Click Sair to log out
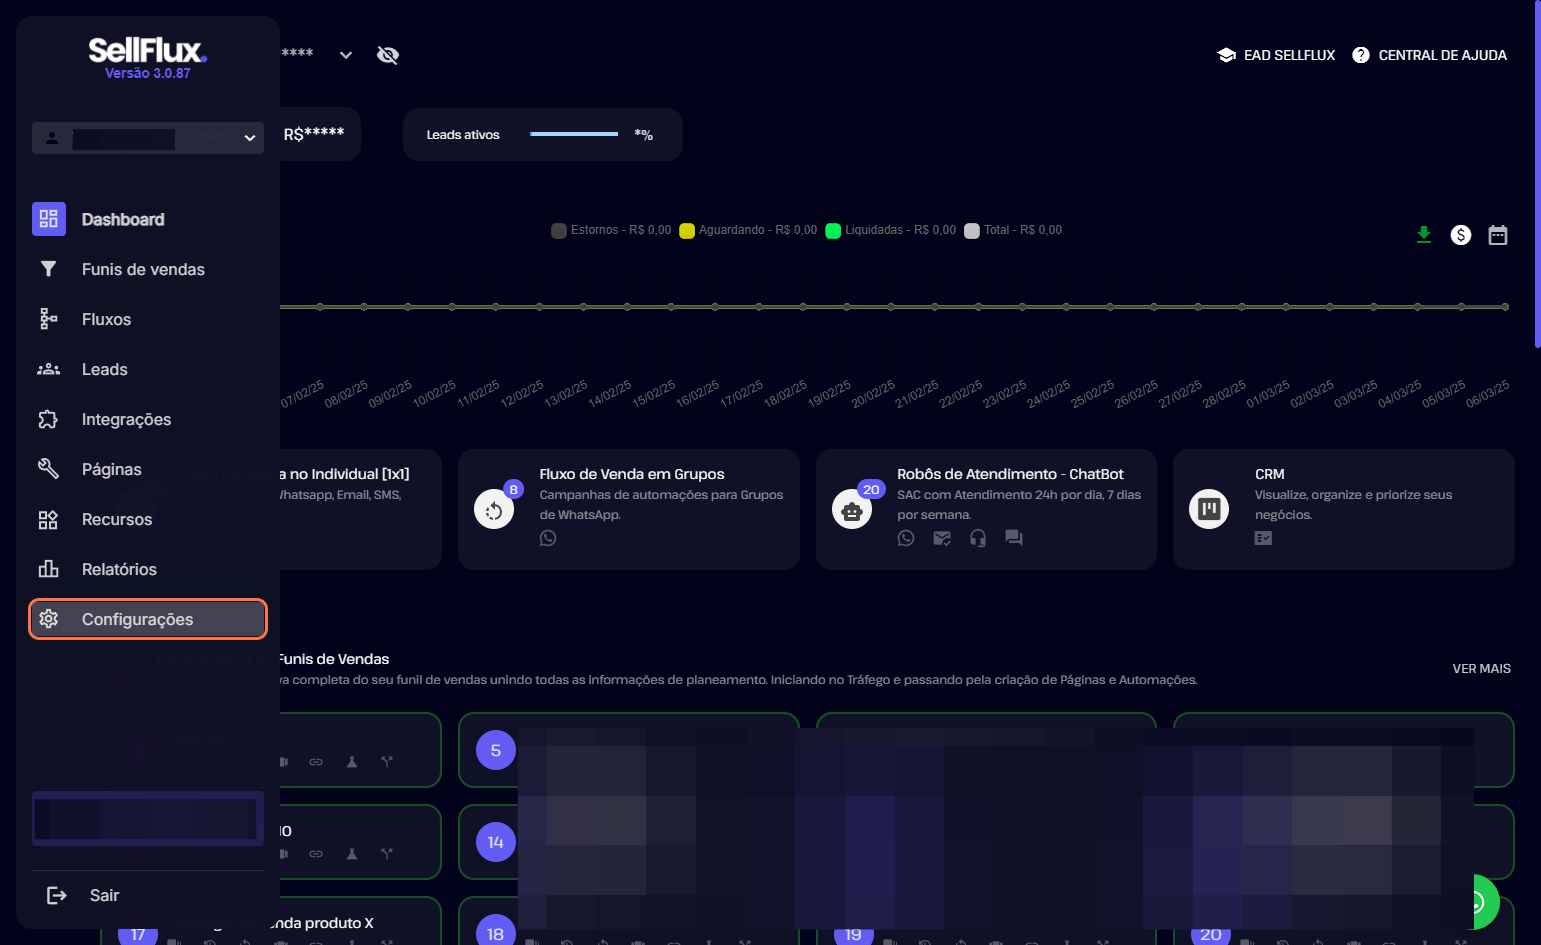The width and height of the screenshot is (1541, 945). pos(104,895)
